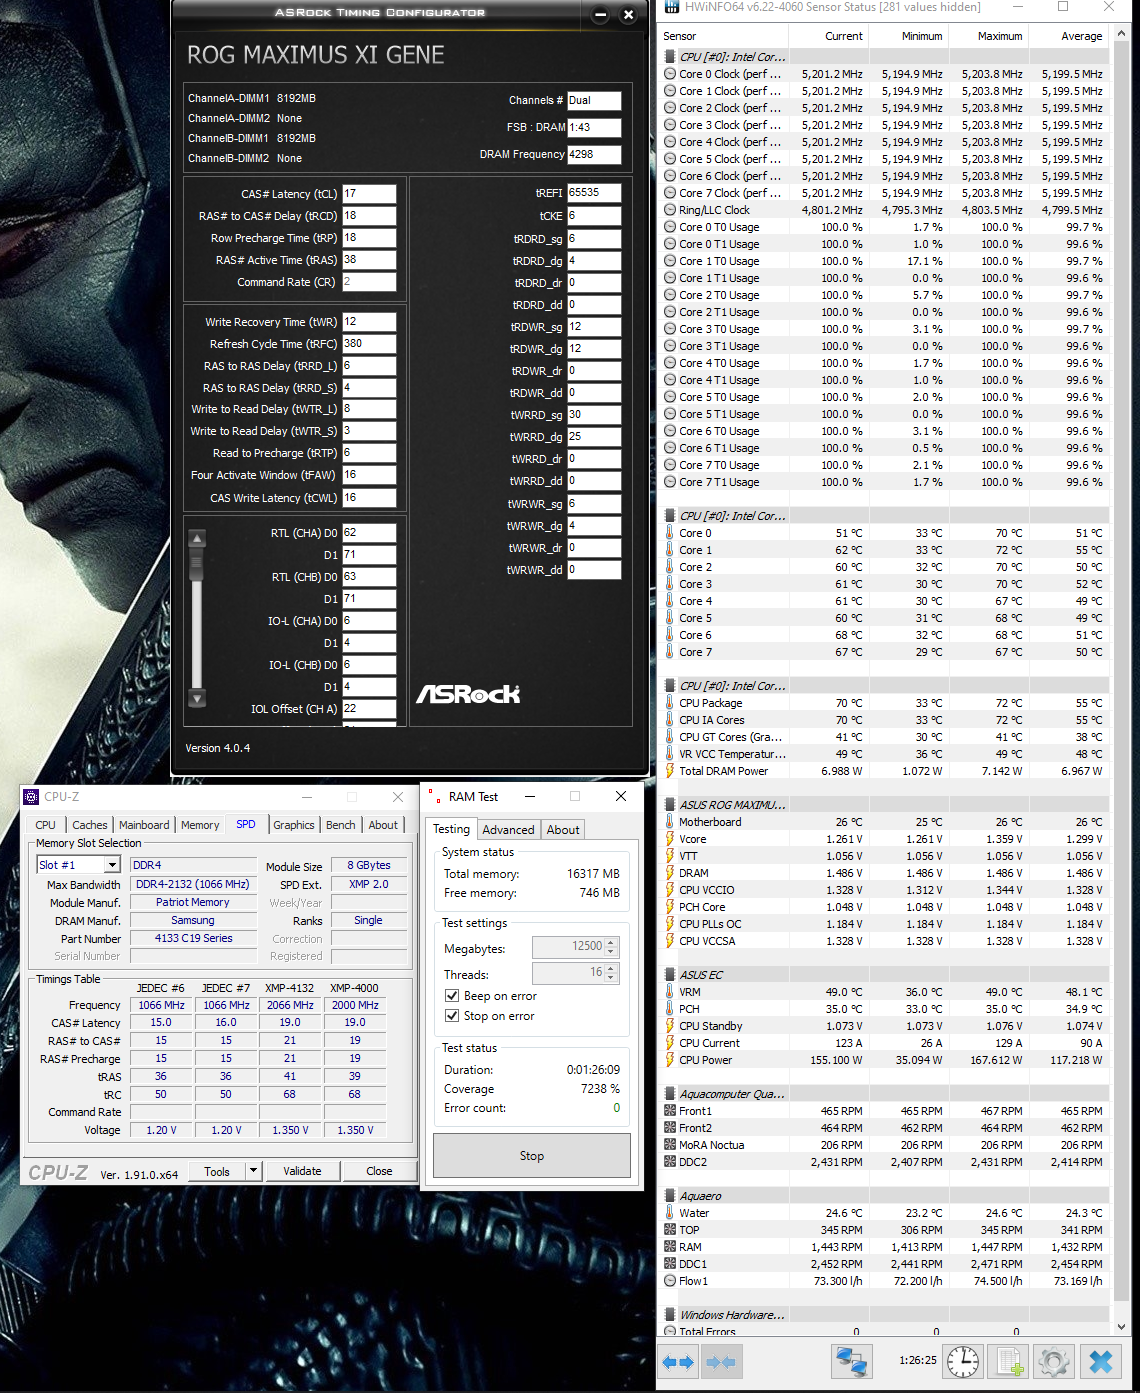Click HWiNFO blue X close sensors icon
1140x1393 pixels.
1100,1361
